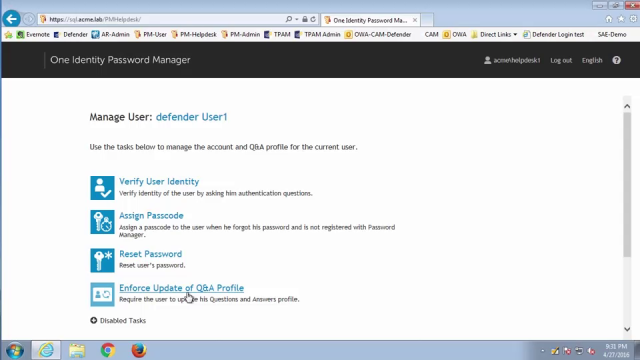Click the Verify User Identity icon
The width and height of the screenshot is (640, 360).
pos(102,188)
